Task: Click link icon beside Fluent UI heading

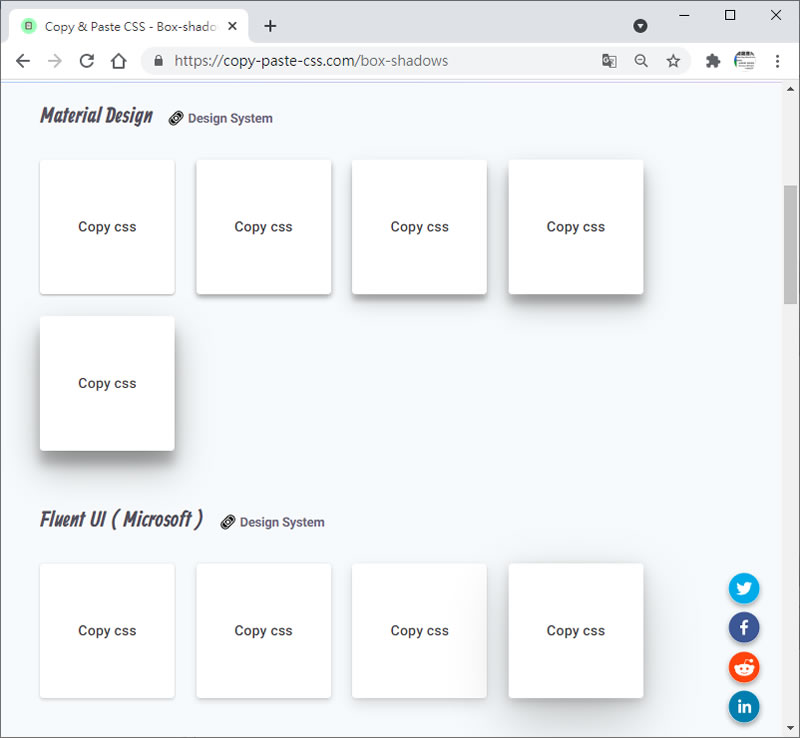Action: tap(228, 523)
